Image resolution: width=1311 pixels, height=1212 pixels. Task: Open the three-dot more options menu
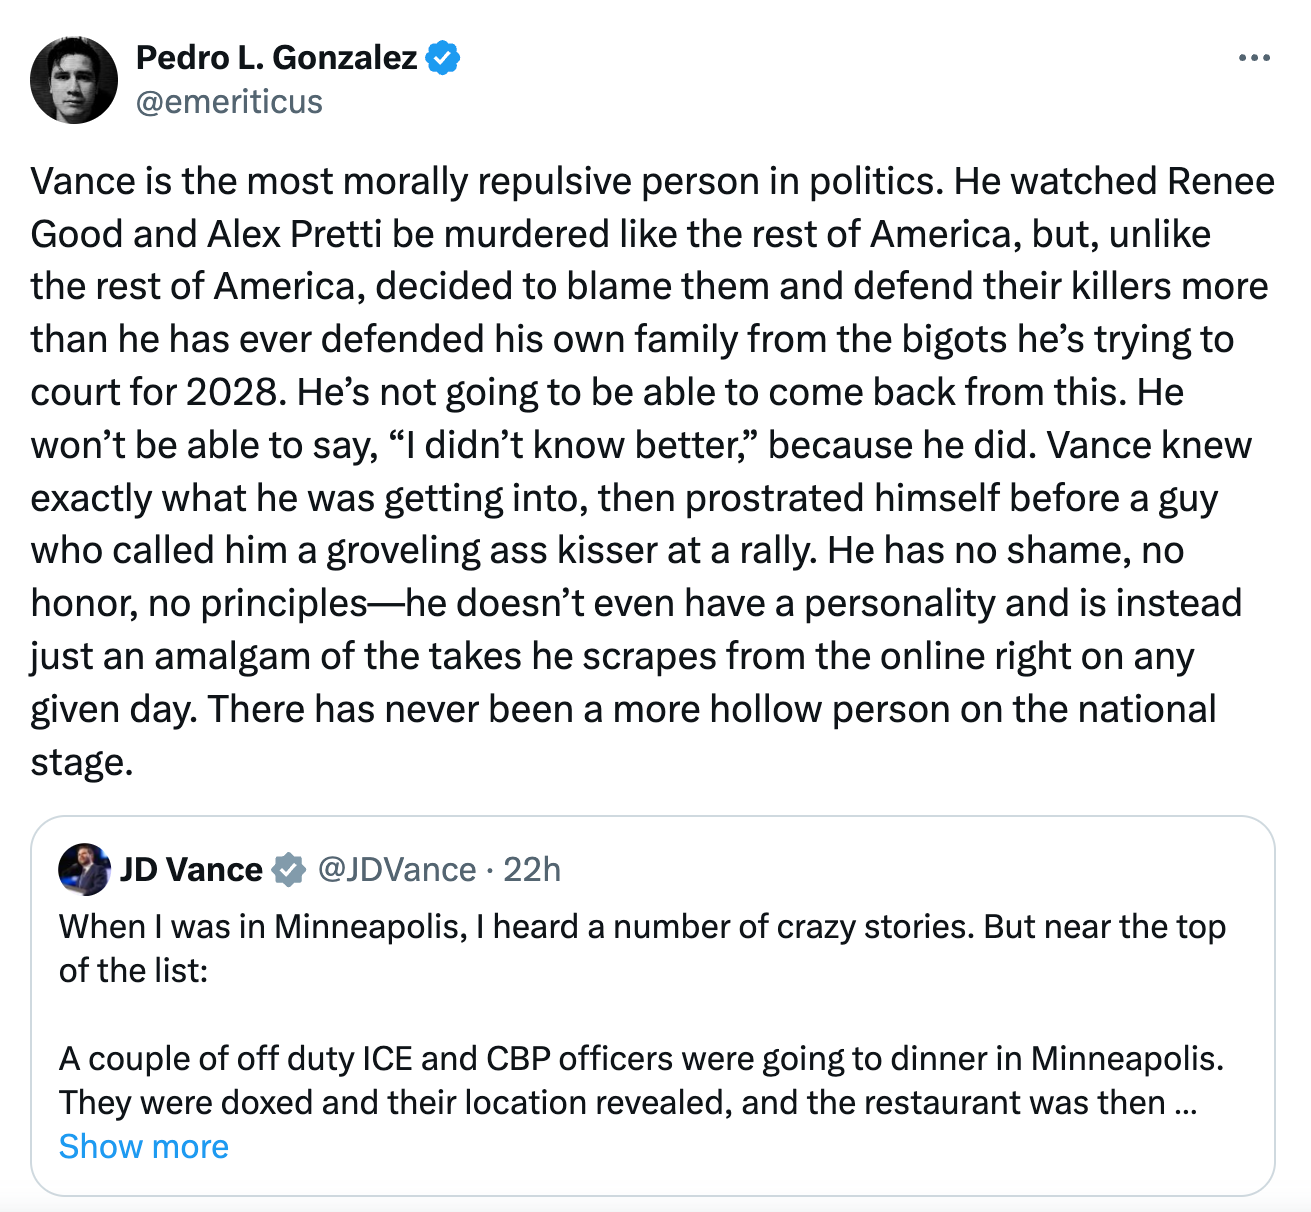[x=1253, y=59]
